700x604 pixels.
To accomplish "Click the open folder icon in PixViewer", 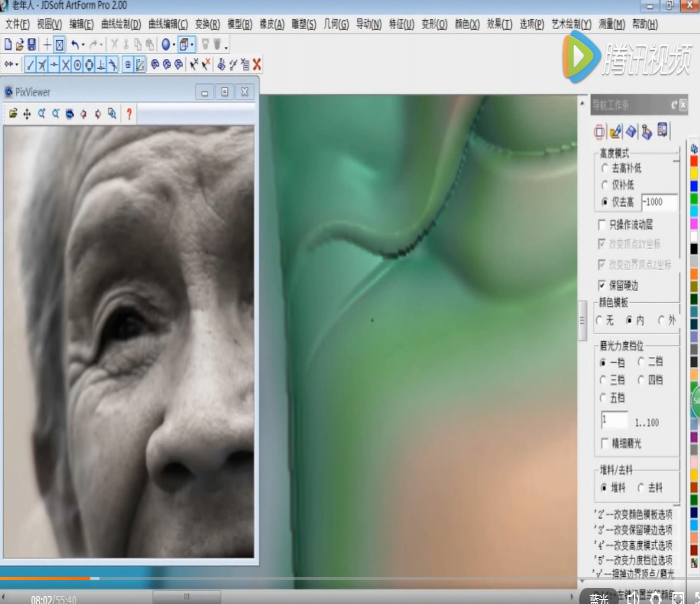I will [x=13, y=114].
